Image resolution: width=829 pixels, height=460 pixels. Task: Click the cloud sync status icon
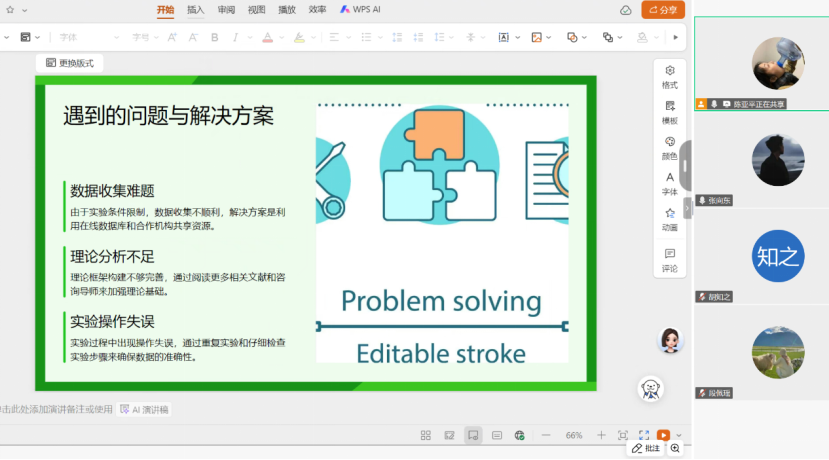pyautogui.click(x=625, y=10)
